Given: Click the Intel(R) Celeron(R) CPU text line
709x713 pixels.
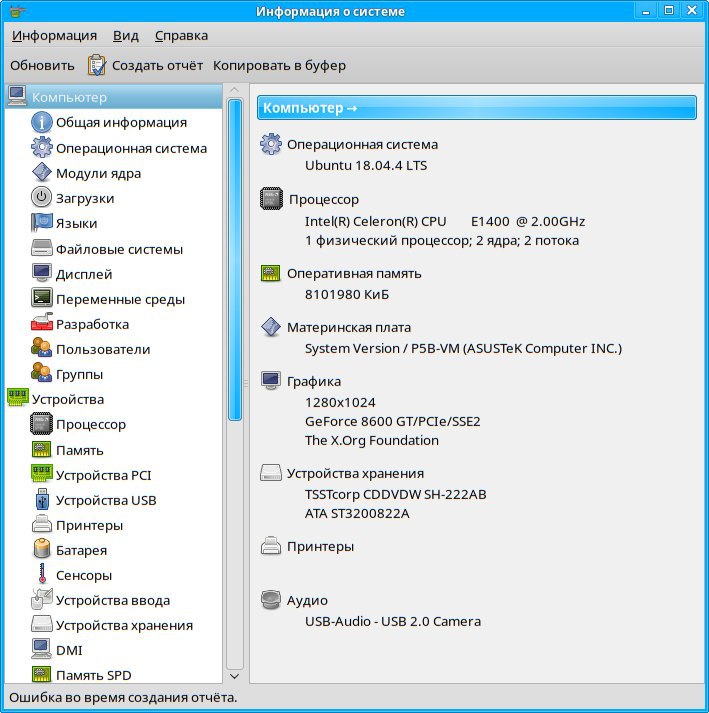Looking at the screenshot, I should tap(445, 221).
